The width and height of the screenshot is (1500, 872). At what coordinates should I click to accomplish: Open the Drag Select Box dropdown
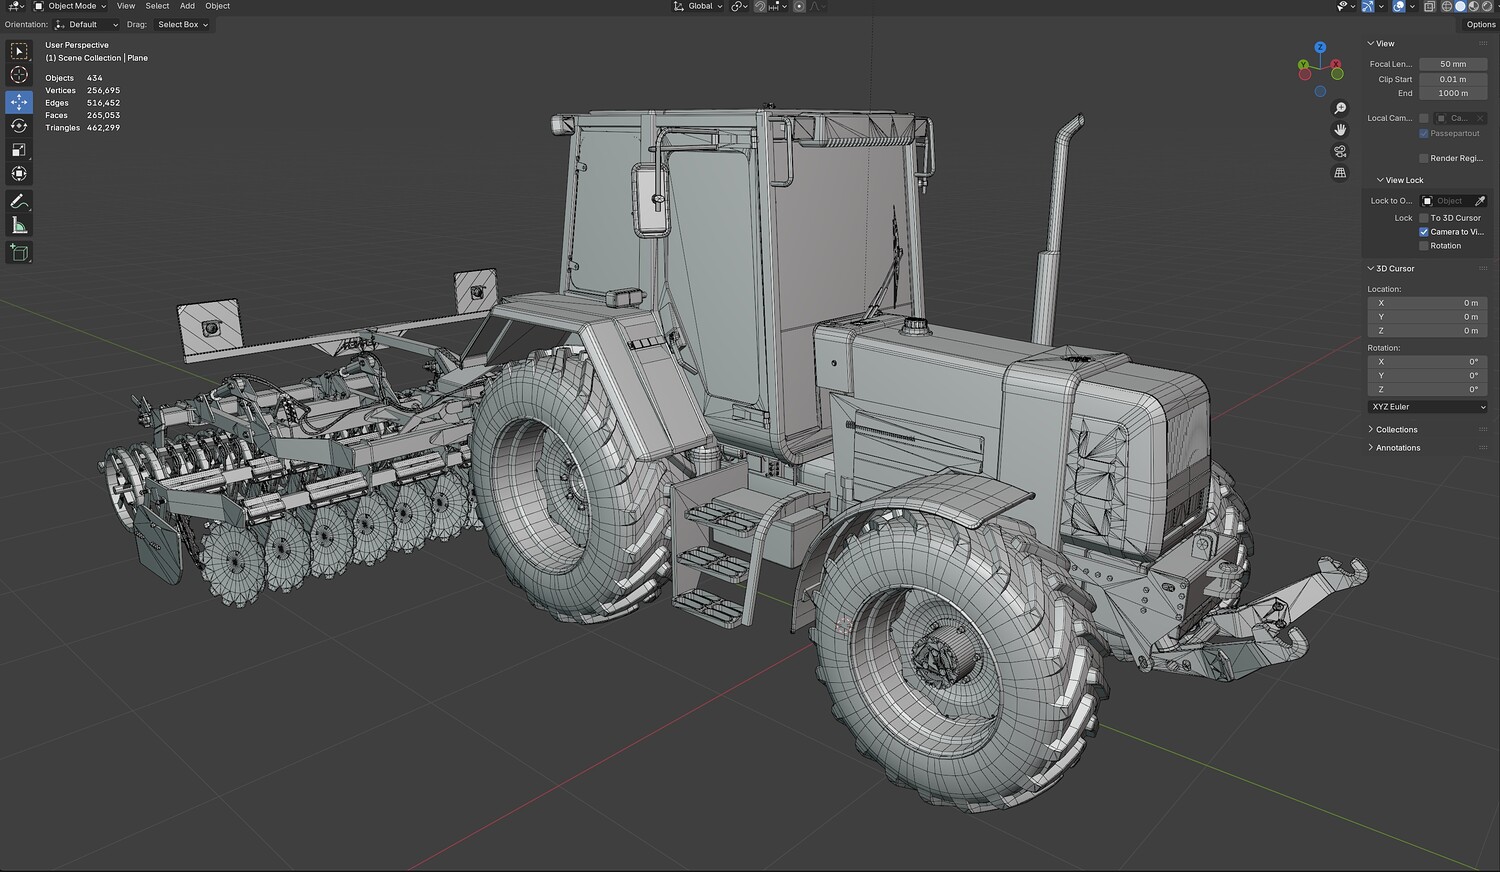click(183, 25)
